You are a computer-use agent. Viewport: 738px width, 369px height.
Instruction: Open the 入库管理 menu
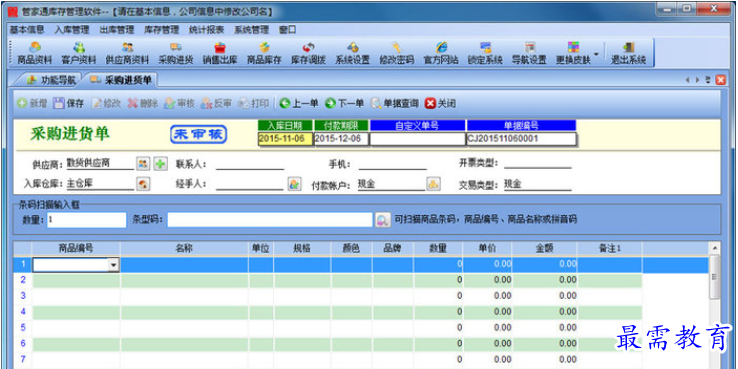tap(72, 30)
